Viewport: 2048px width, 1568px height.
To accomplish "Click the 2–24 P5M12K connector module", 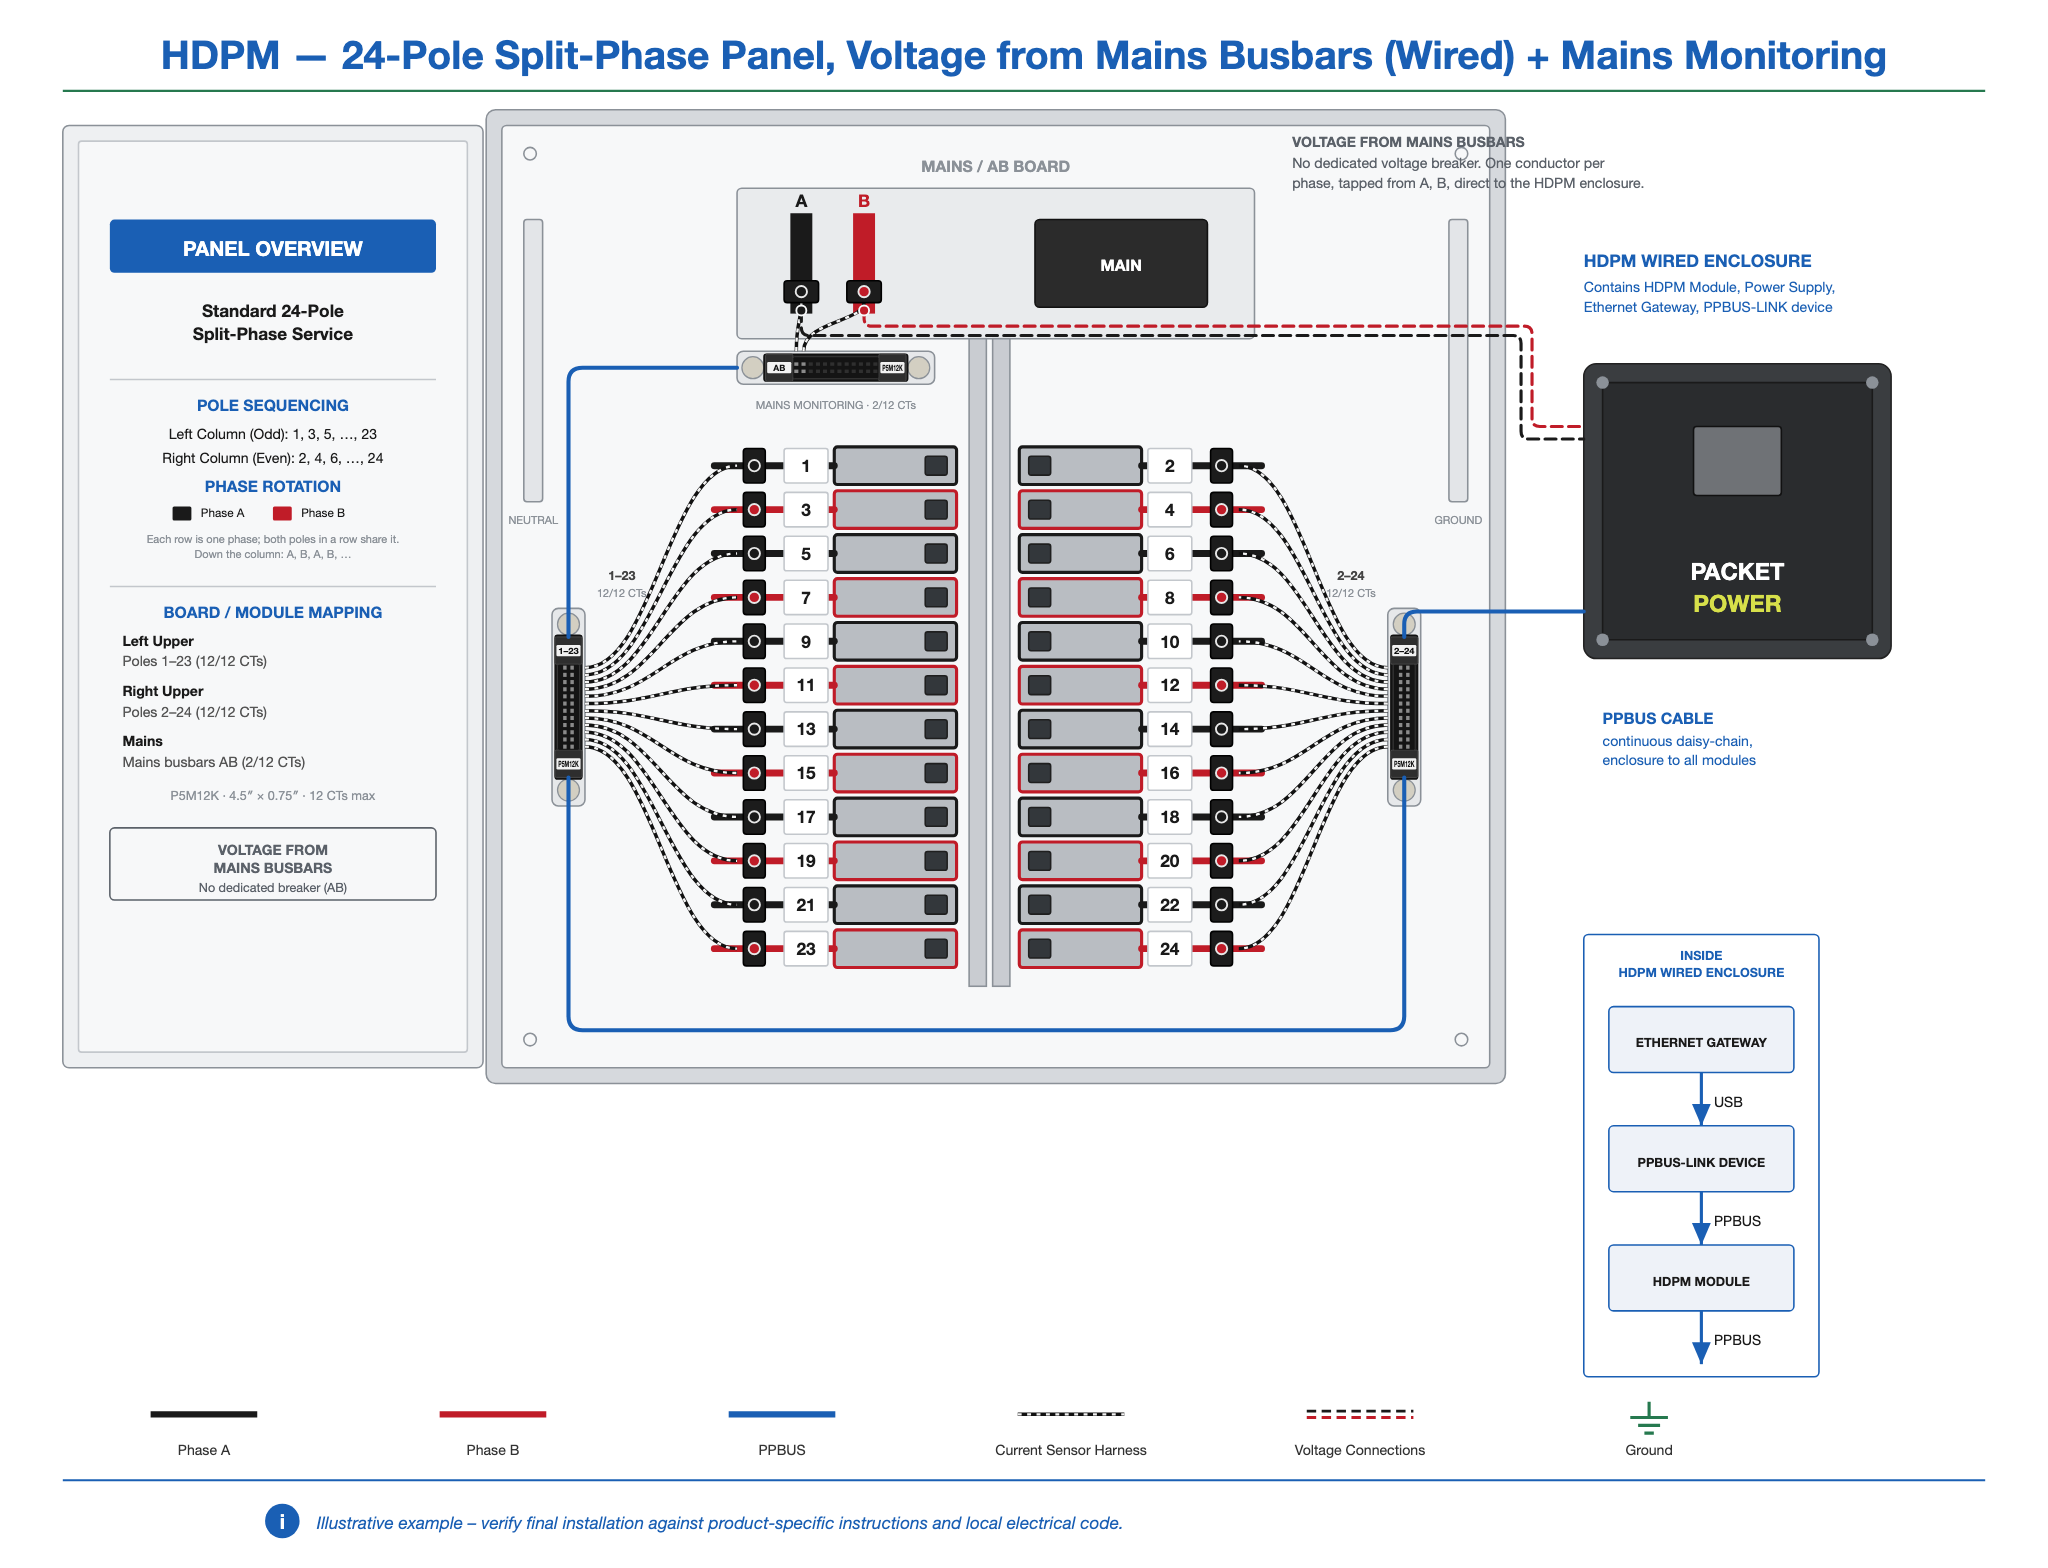I will pyautogui.click(x=1404, y=707).
